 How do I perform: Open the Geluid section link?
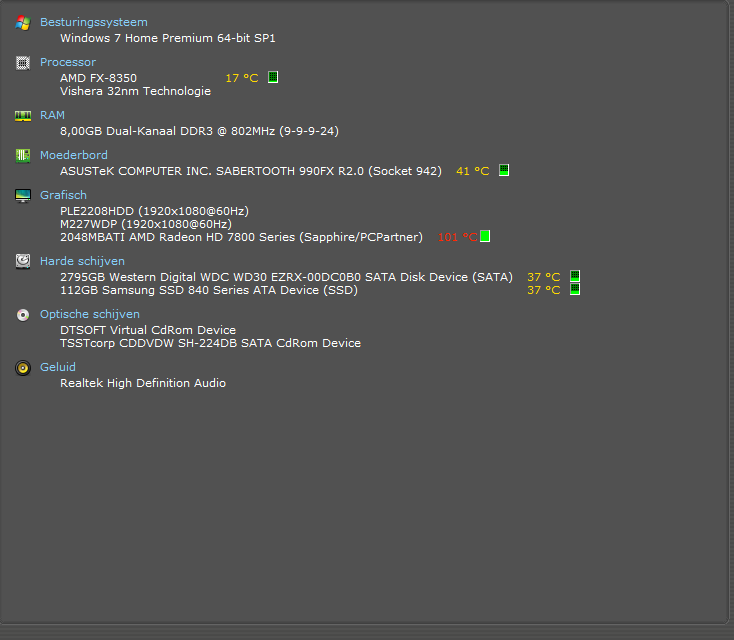[x=58, y=367]
